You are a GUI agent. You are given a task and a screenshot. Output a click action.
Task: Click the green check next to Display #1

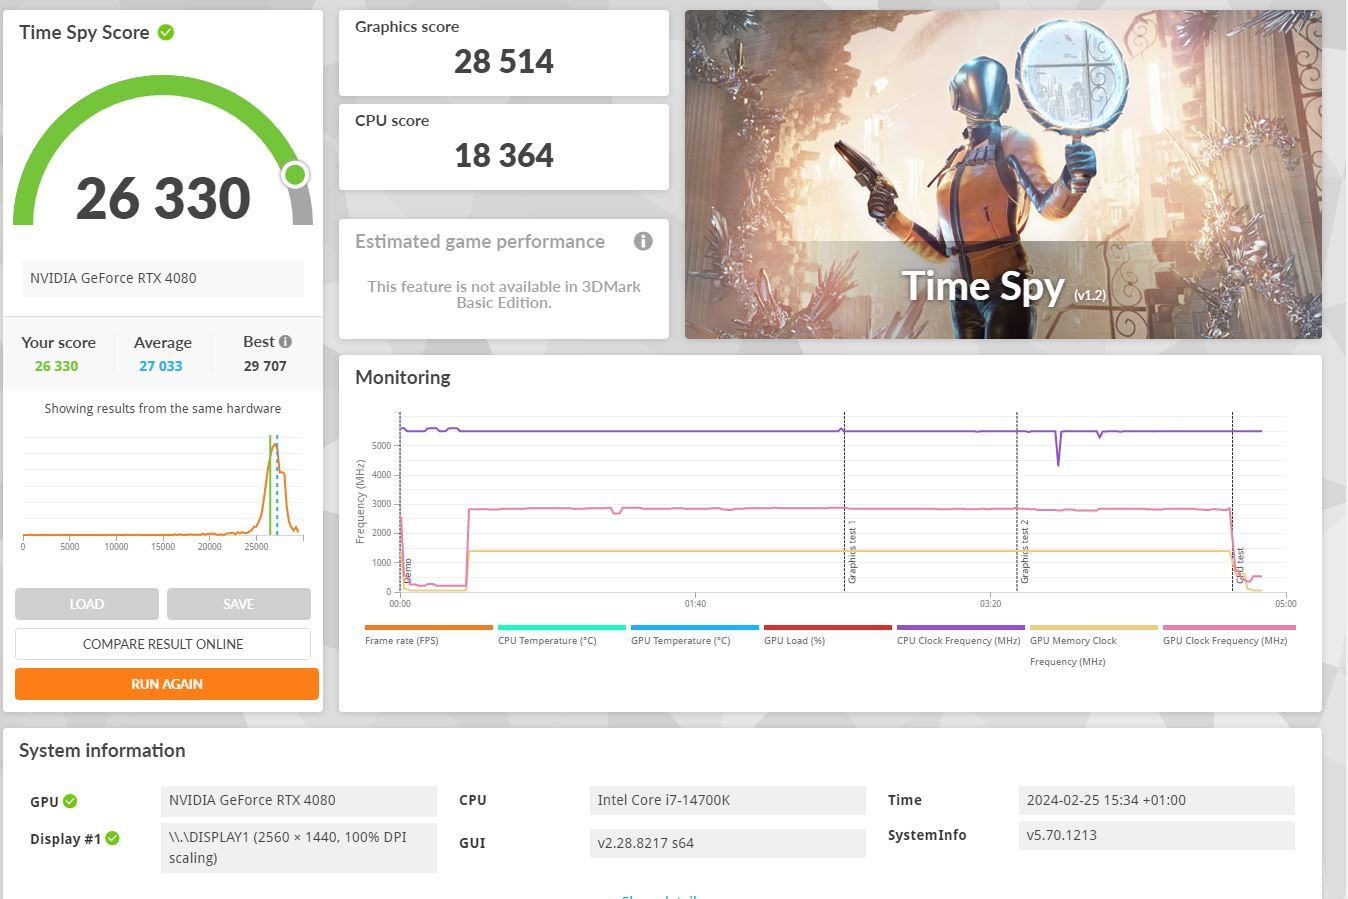pyautogui.click(x=112, y=838)
